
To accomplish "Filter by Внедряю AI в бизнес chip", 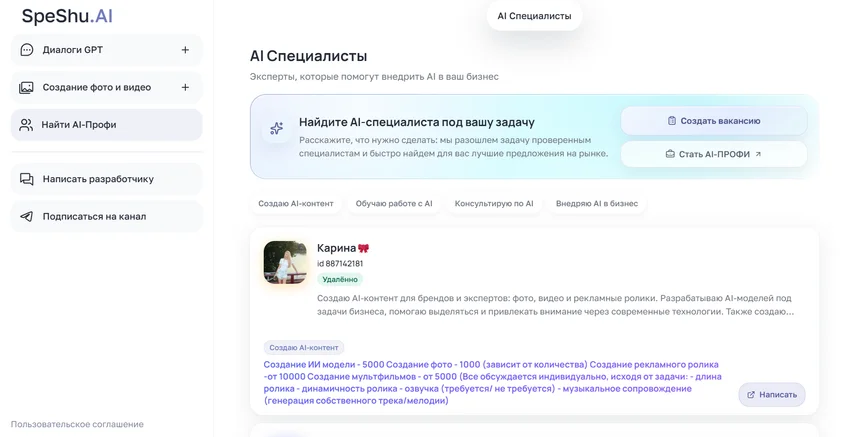I will (x=597, y=204).
